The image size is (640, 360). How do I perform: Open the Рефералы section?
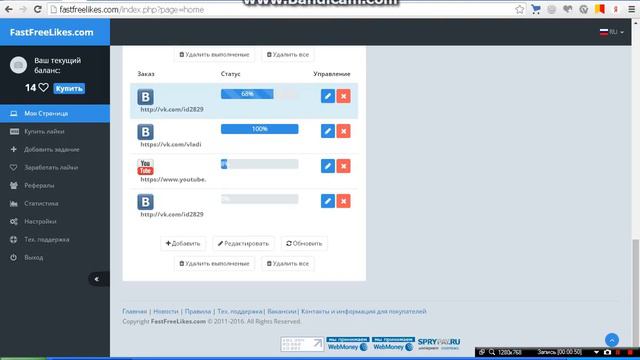(x=55, y=185)
